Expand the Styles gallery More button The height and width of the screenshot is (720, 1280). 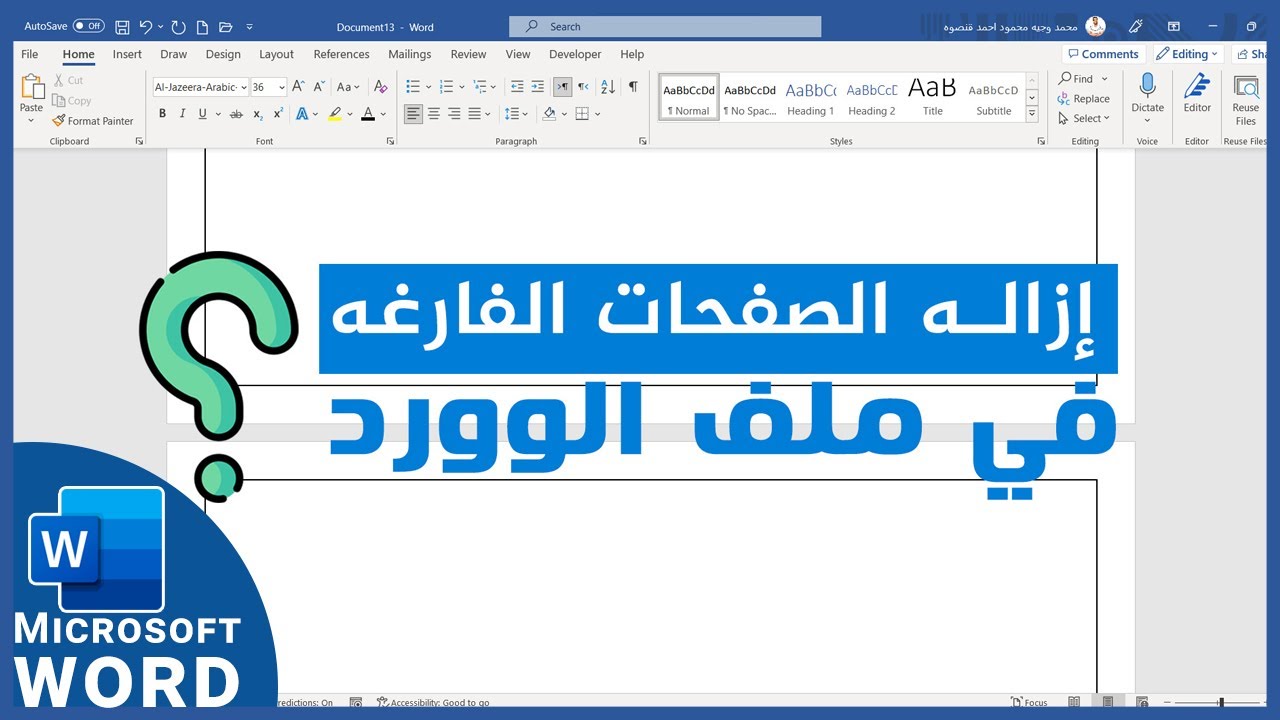click(x=1032, y=114)
